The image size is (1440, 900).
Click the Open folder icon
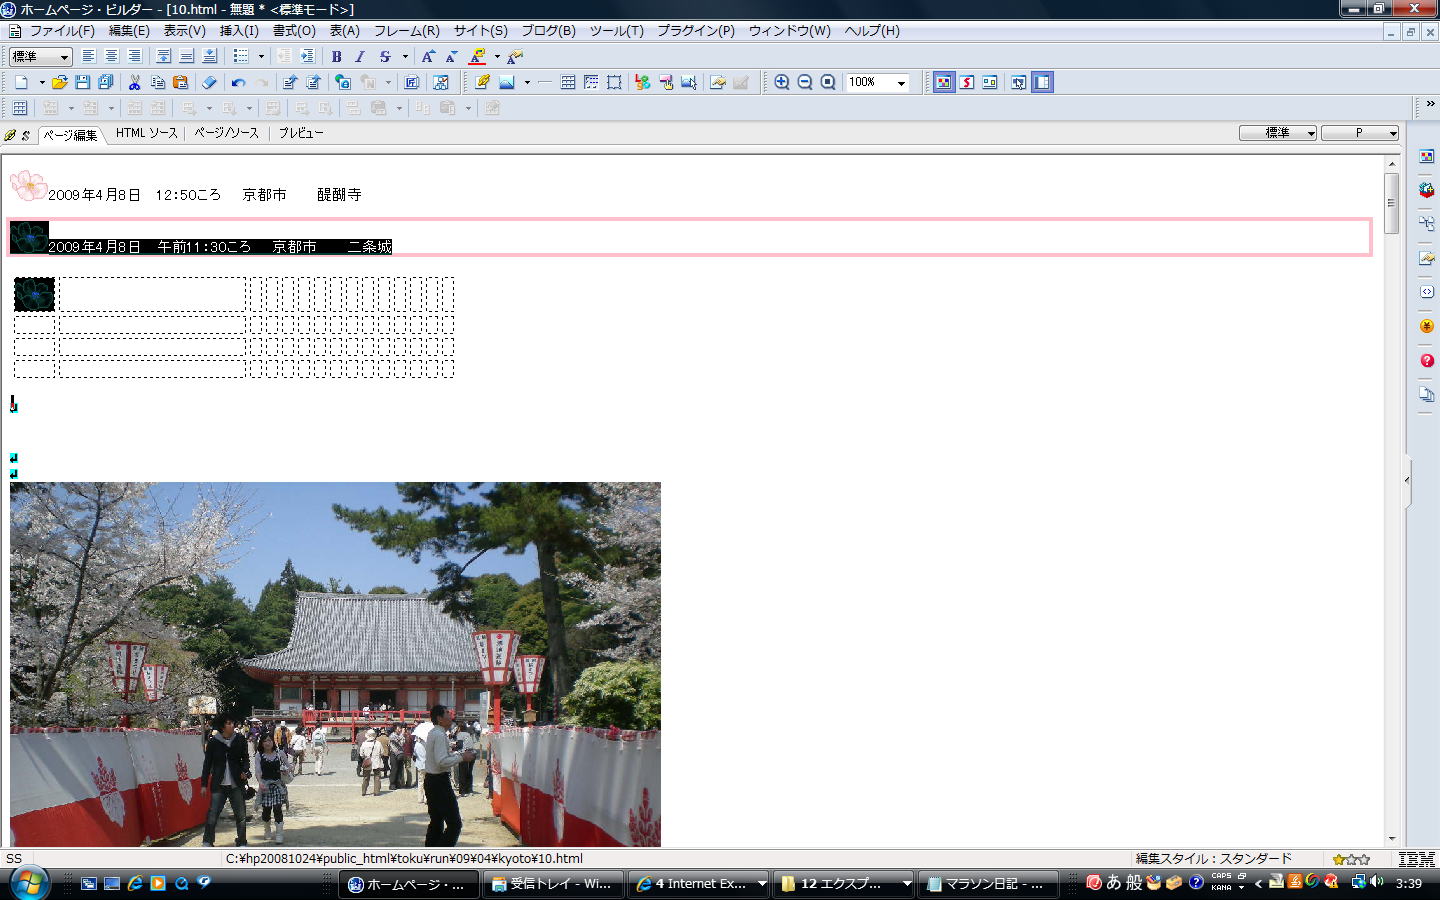click(x=60, y=83)
